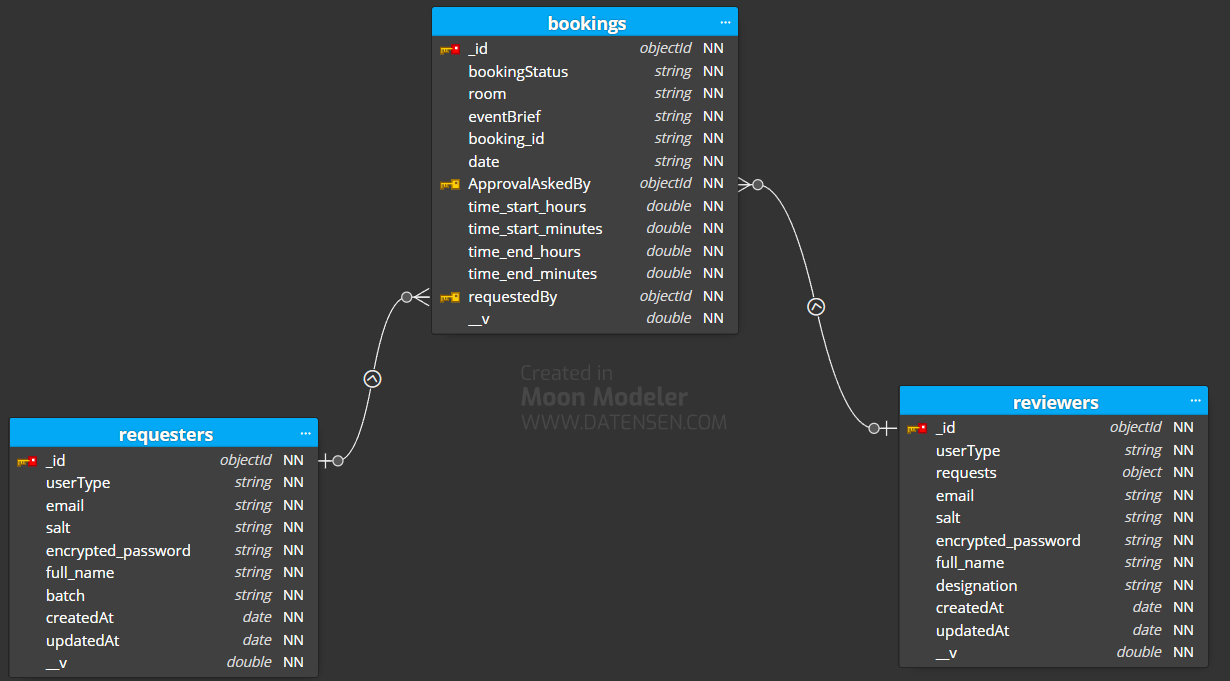Click the circled arrow on reviewers relationship line
The height and width of the screenshot is (681, 1230).
pos(816,307)
